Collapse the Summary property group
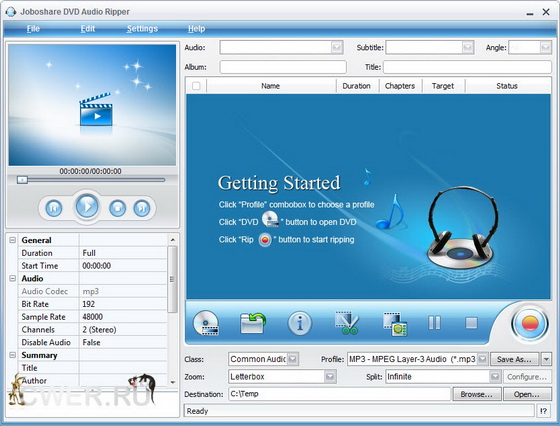 pos(12,355)
